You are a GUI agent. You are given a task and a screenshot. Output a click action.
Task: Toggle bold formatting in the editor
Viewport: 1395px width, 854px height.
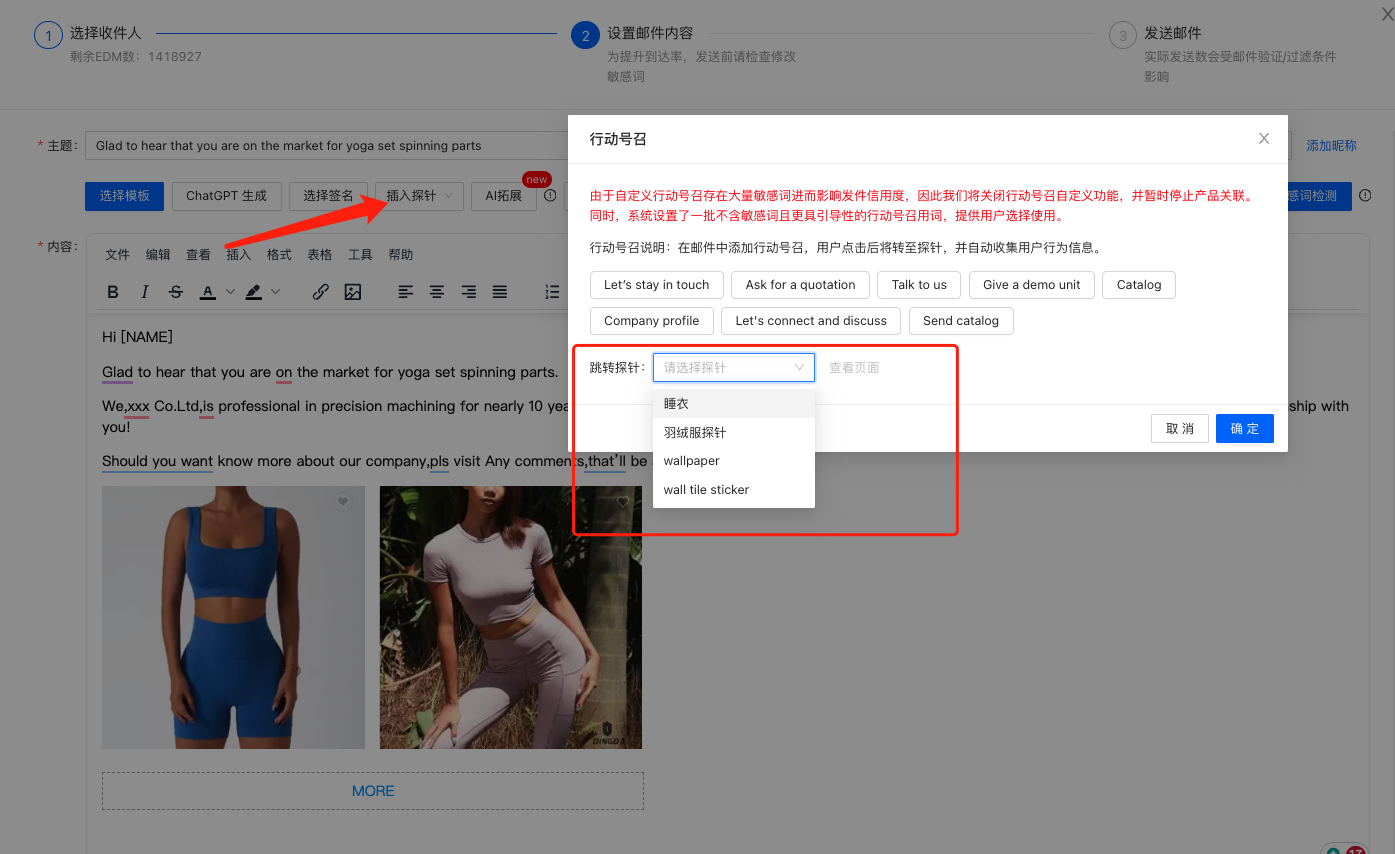pos(113,292)
